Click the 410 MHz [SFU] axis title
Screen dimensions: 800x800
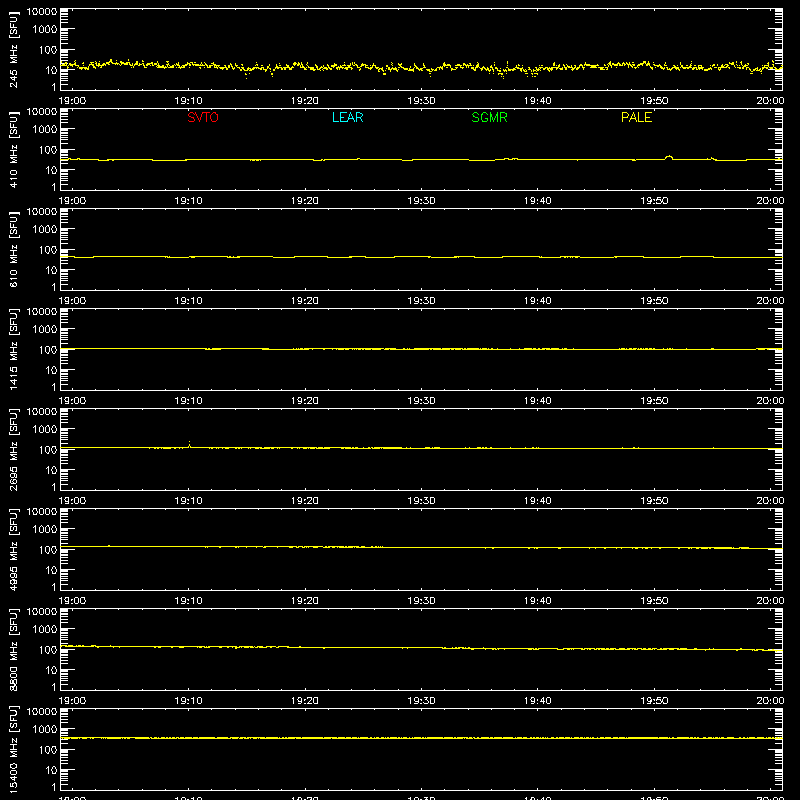point(14,149)
